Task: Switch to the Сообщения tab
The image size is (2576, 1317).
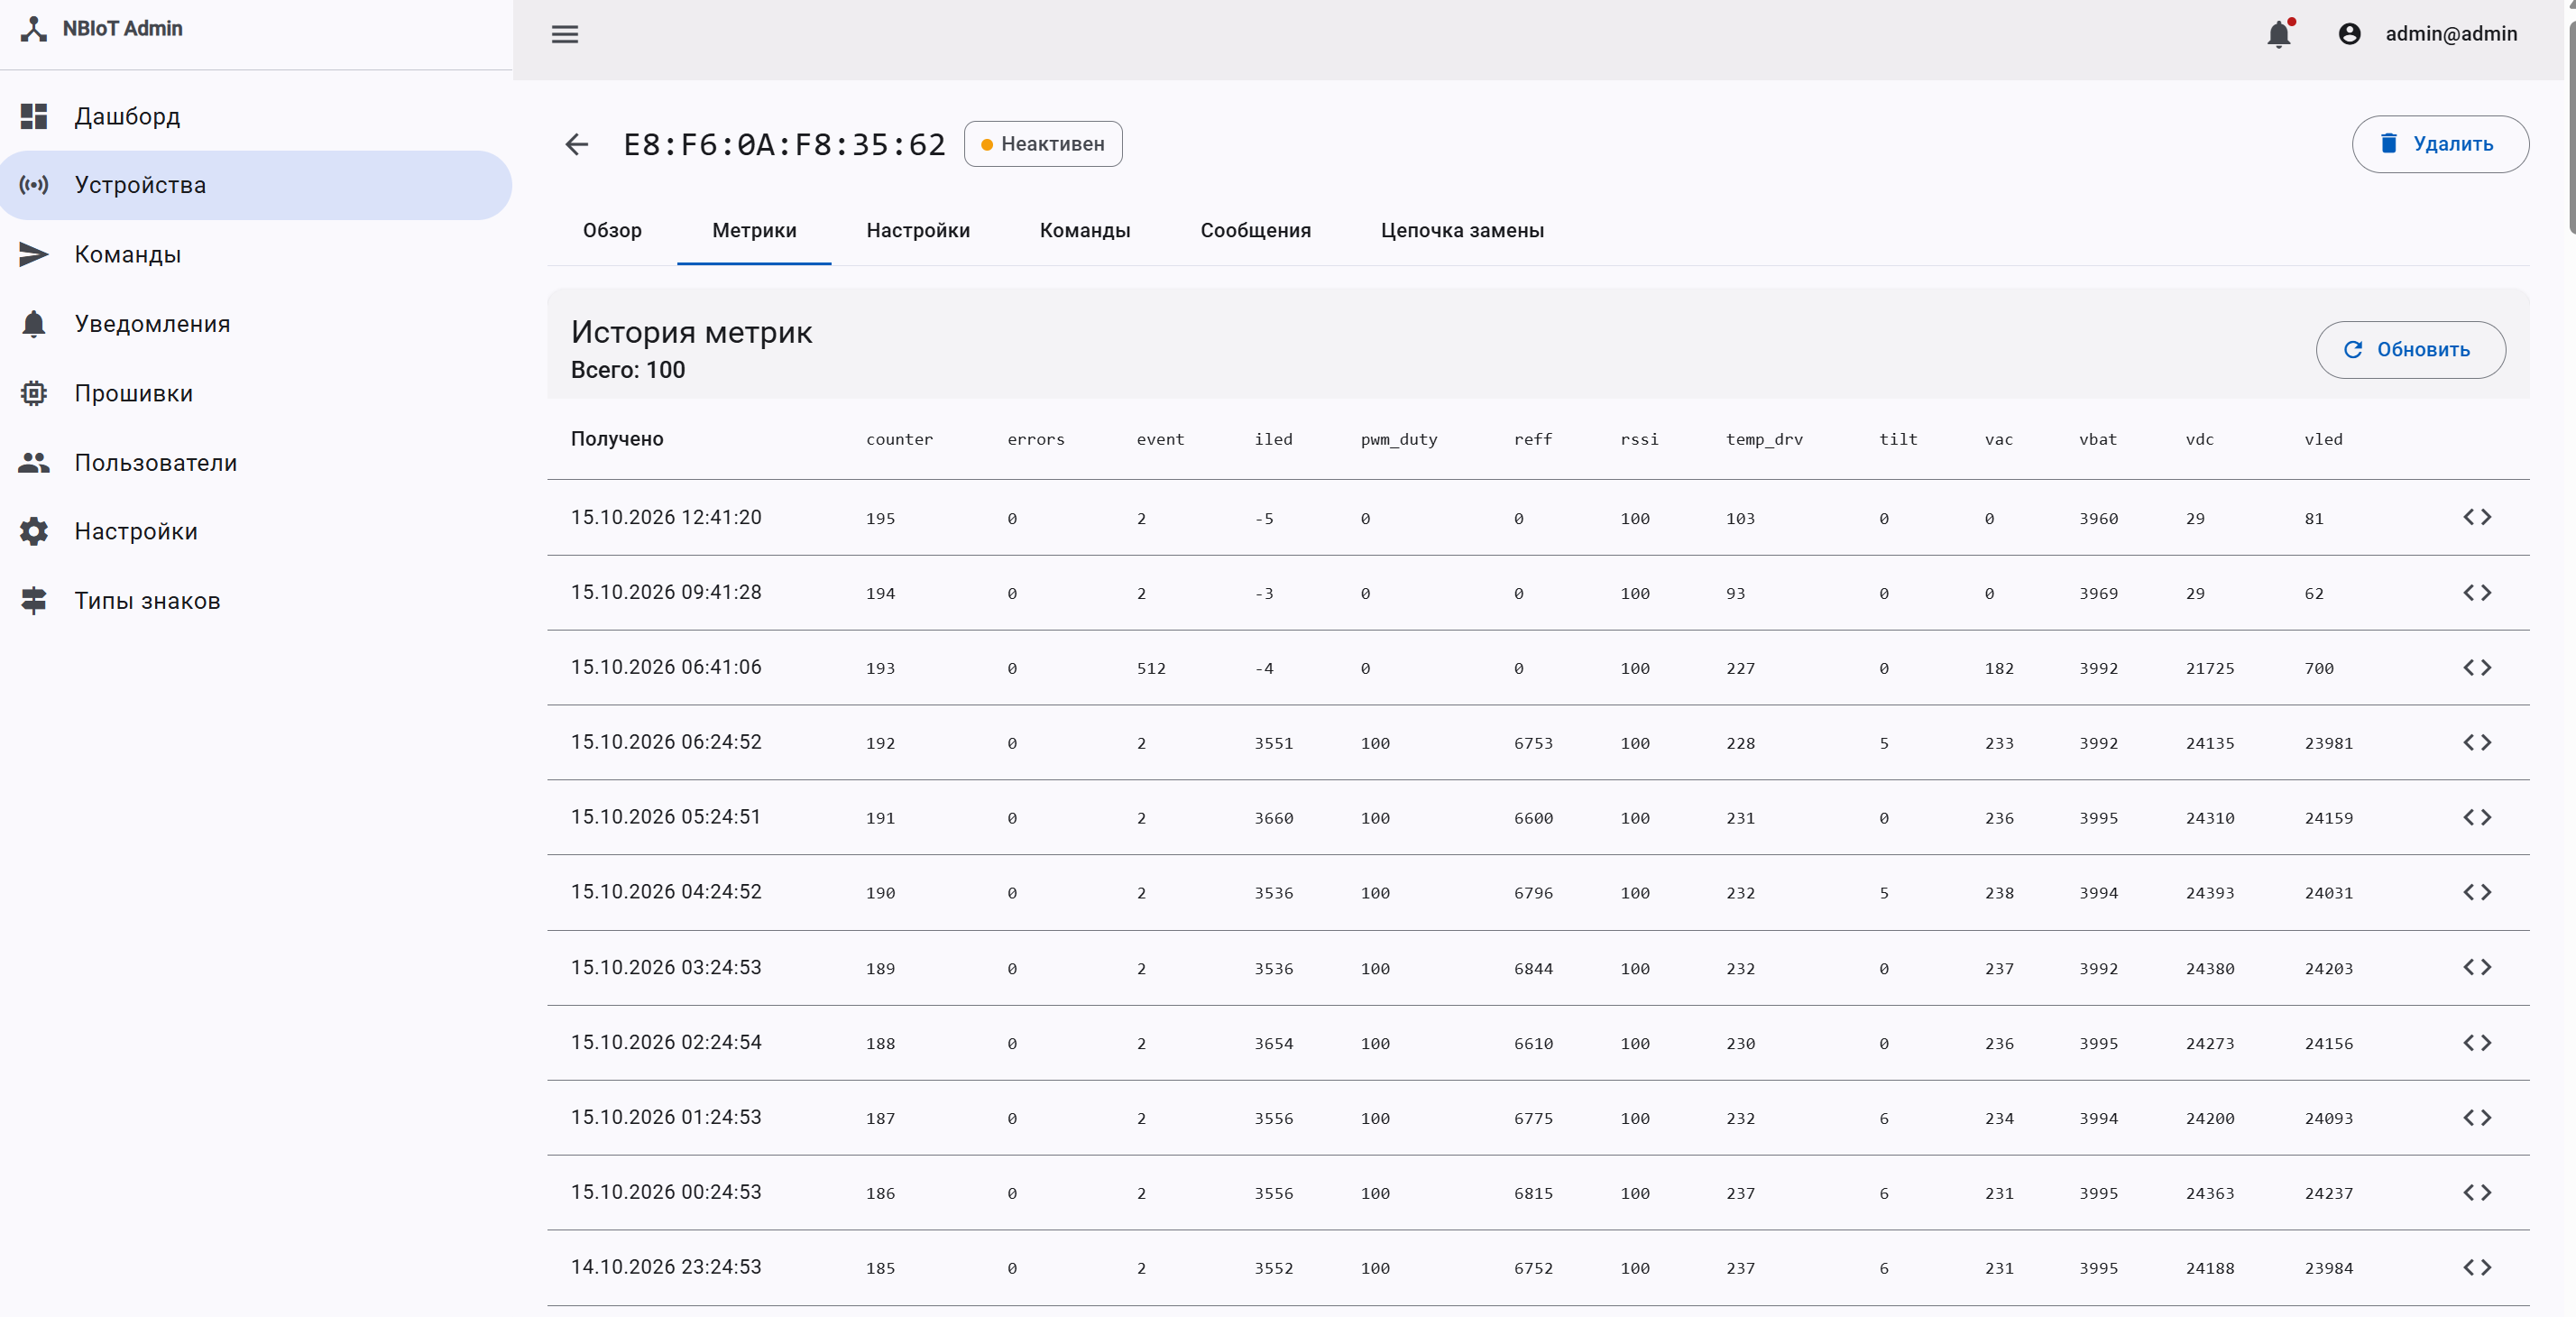Action: [x=1255, y=230]
